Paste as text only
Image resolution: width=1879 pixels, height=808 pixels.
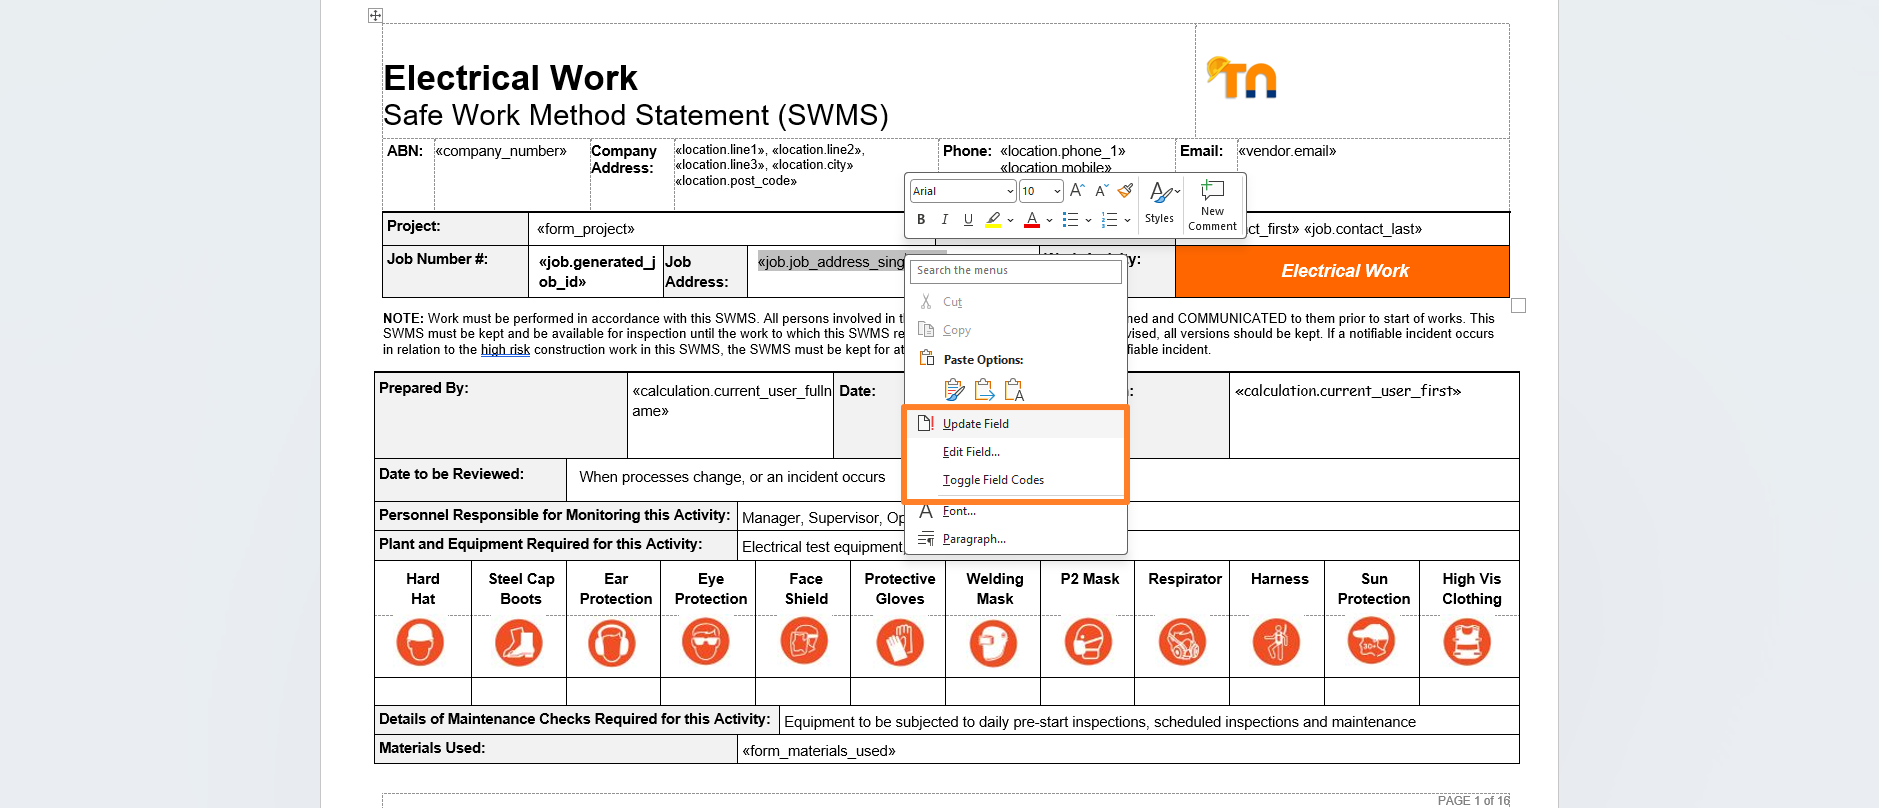(x=1014, y=390)
